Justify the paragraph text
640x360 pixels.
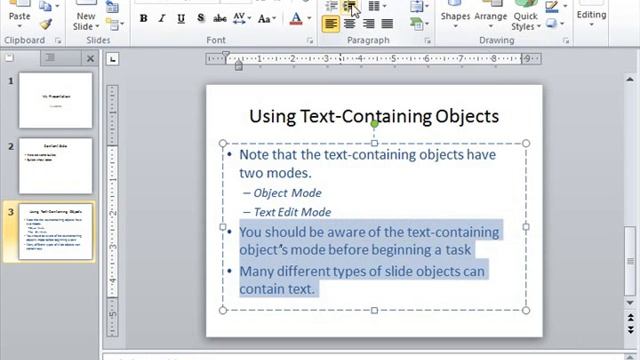pos(387,24)
